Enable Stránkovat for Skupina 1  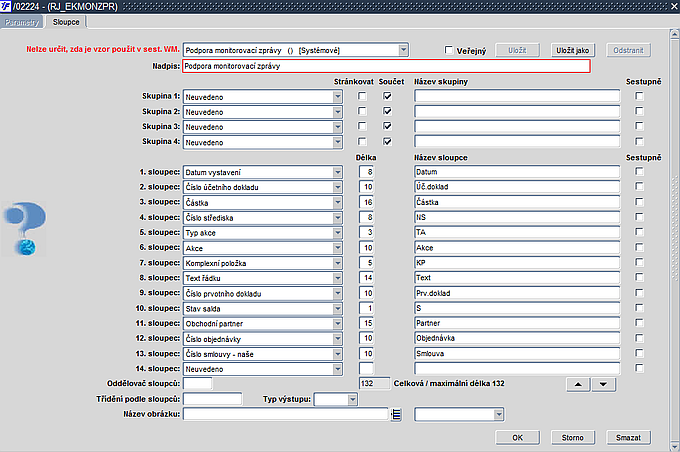(362, 96)
